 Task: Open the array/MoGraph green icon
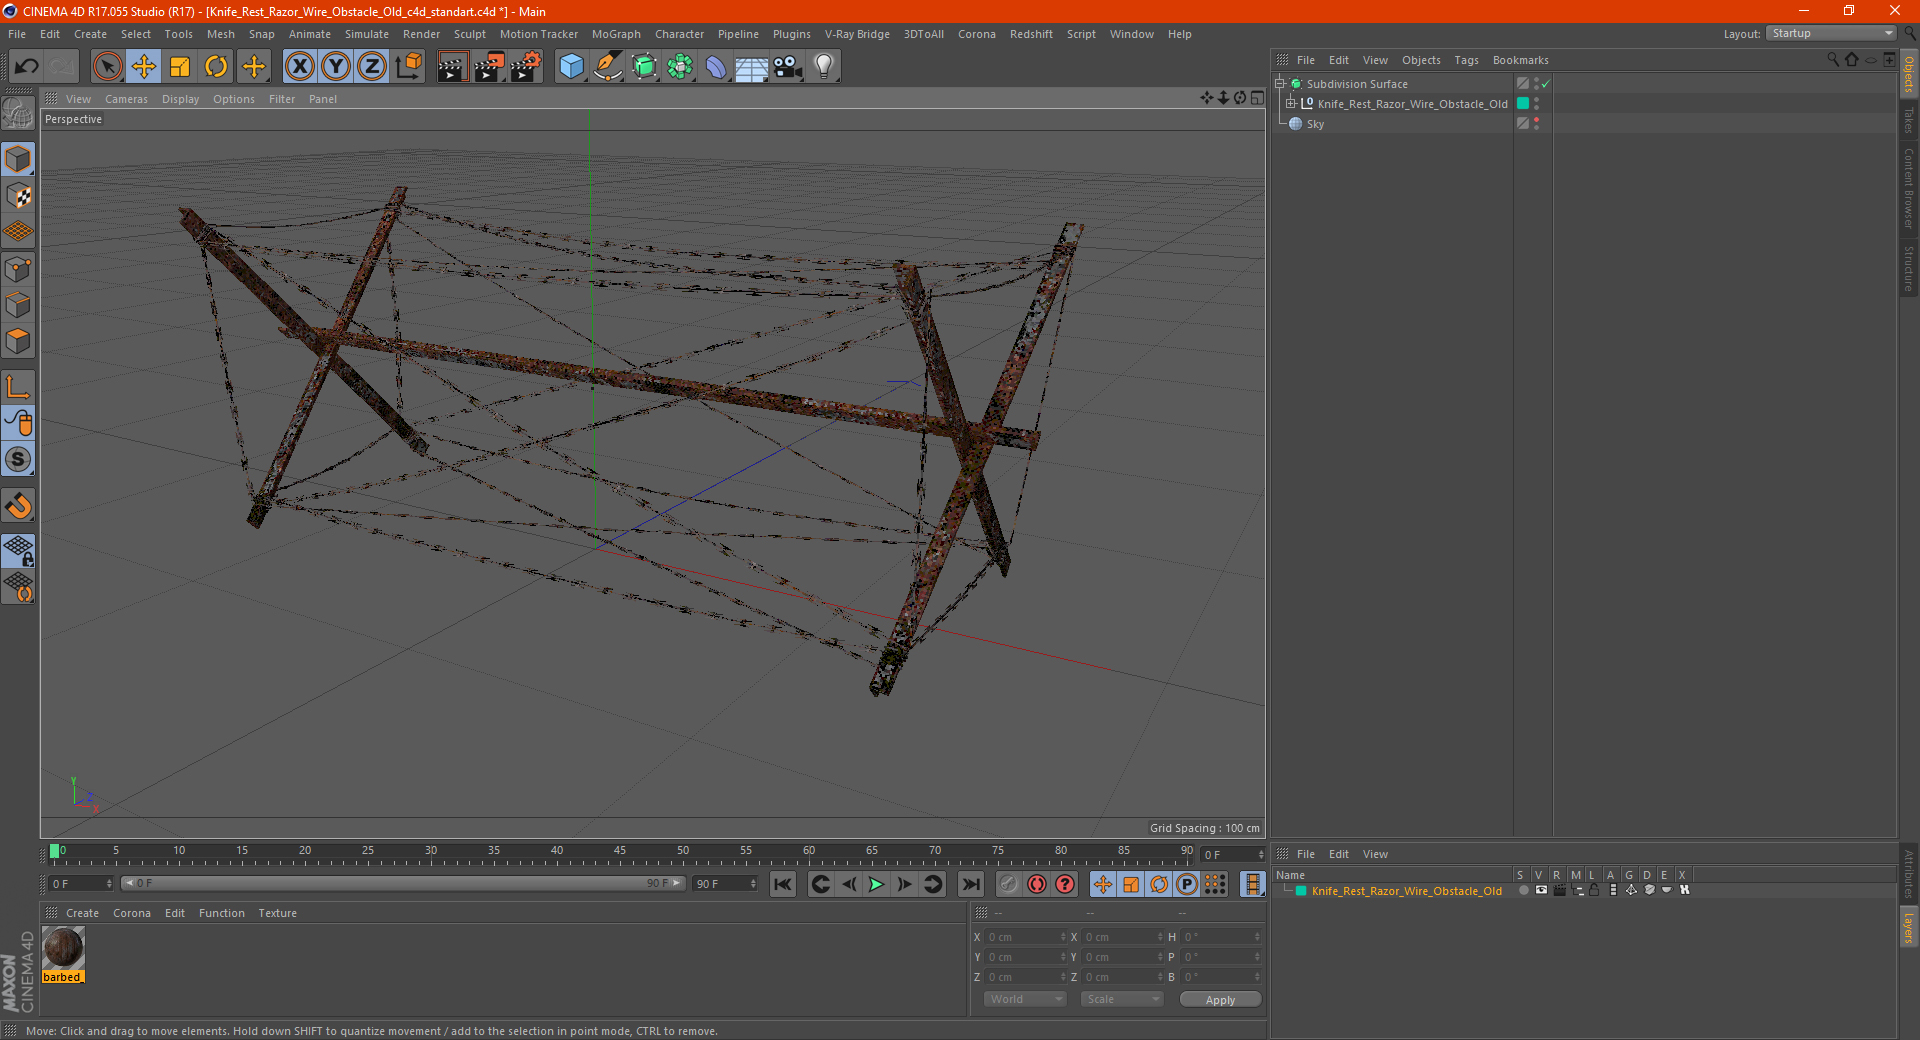pos(680,67)
